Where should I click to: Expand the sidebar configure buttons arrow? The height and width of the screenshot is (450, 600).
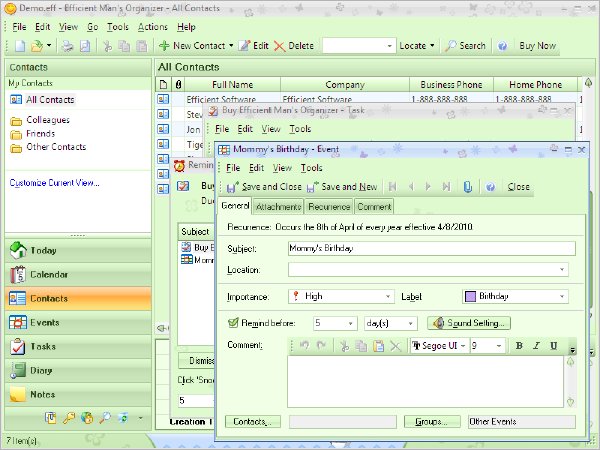(x=140, y=418)
